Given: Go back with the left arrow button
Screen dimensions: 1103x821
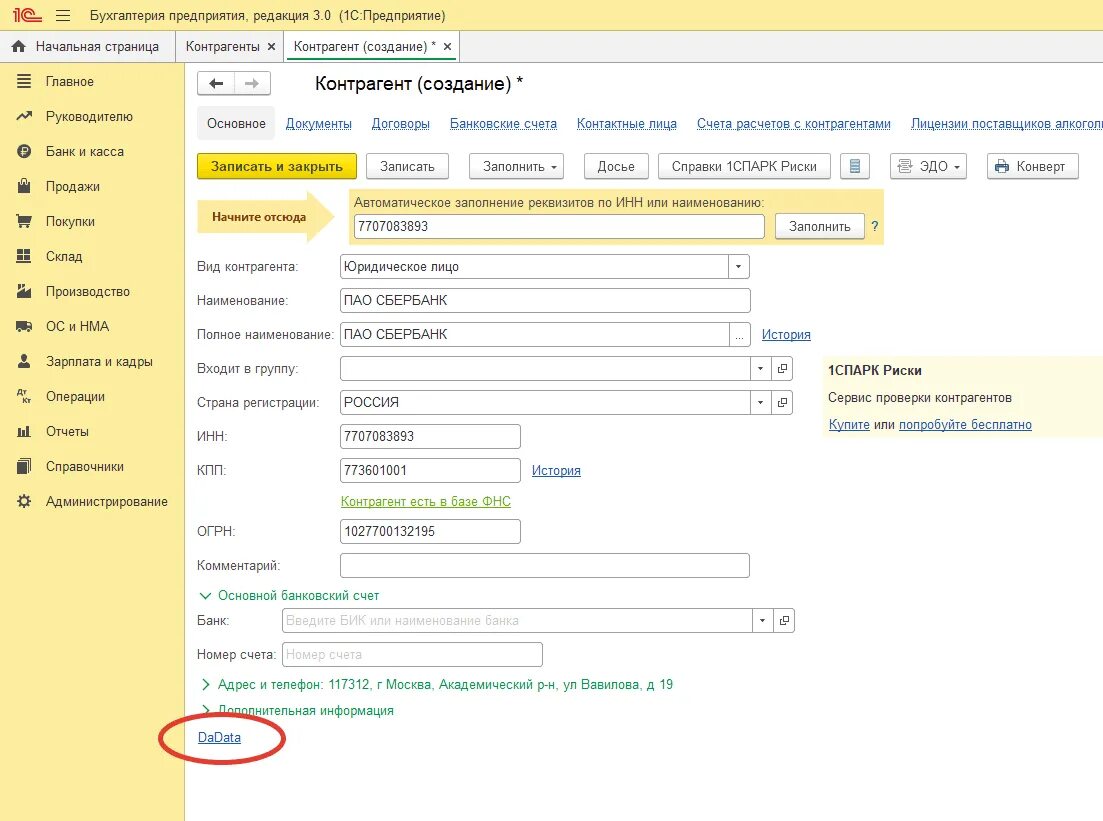Looking at the screenshot, I should (x=216, y=84).
